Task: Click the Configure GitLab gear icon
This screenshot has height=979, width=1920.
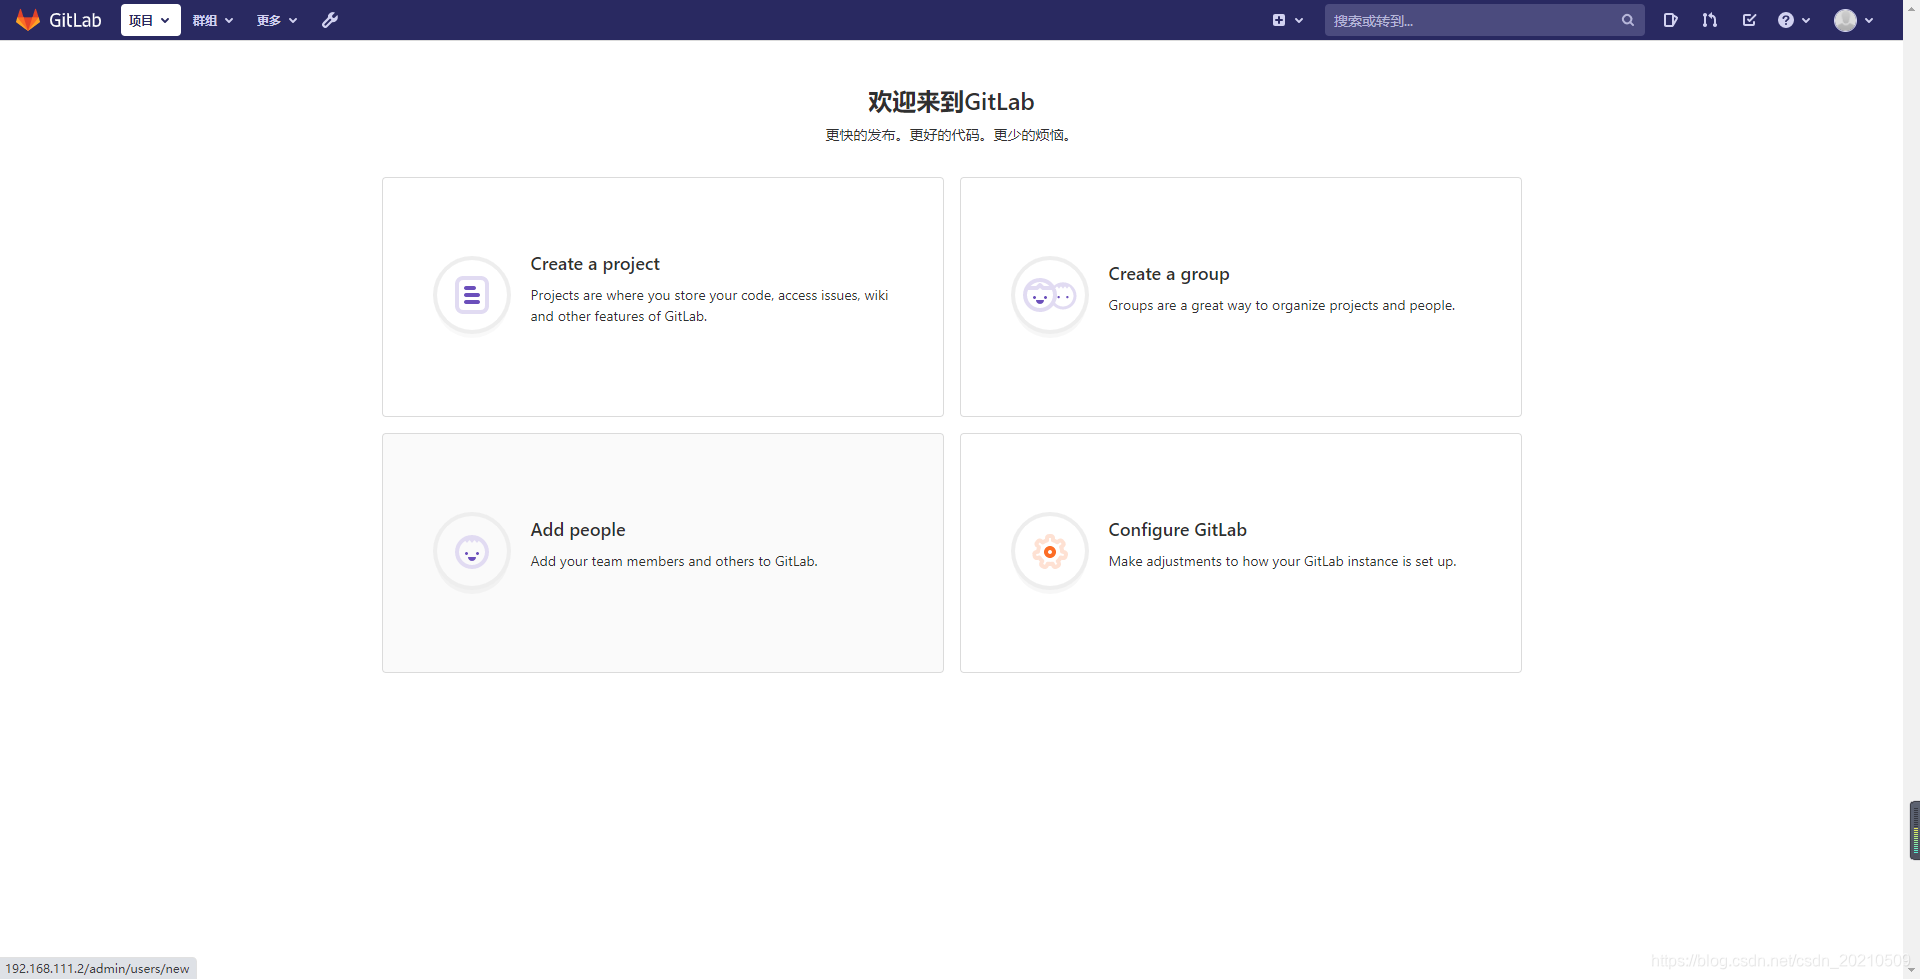Action: coord(1050,551)
